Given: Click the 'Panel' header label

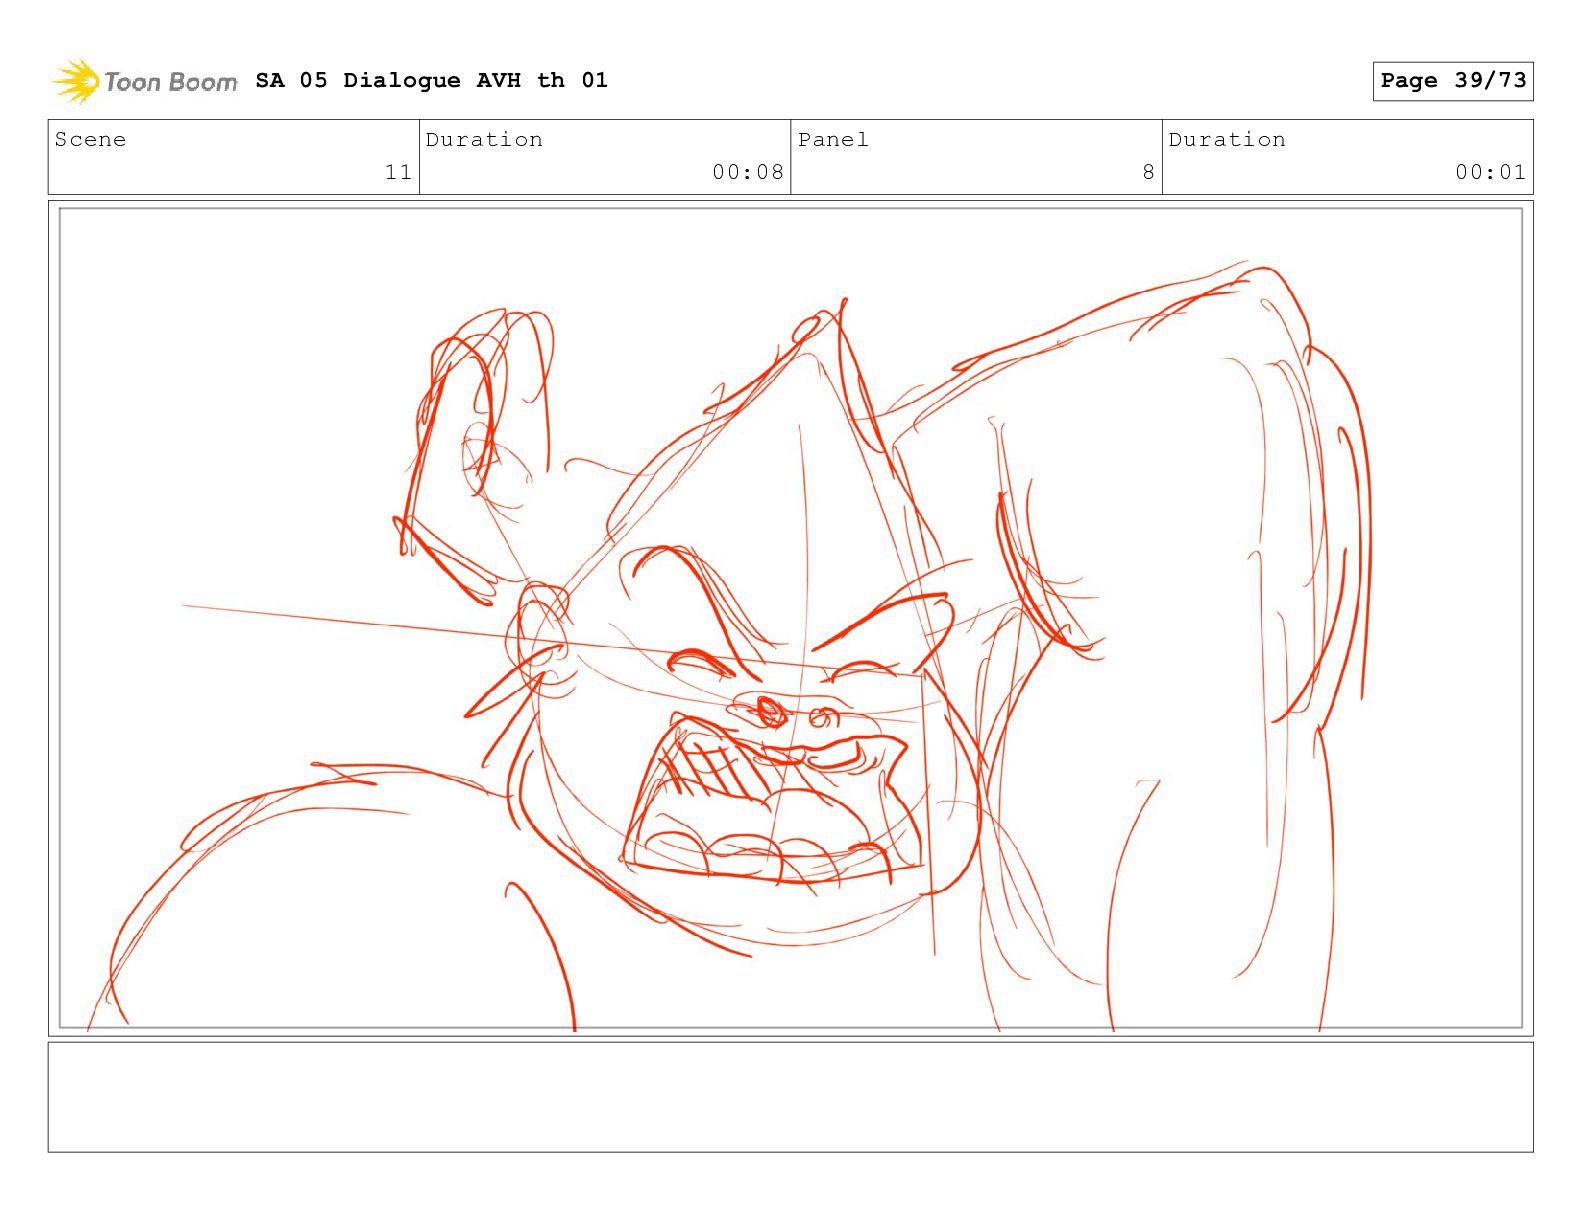Looking at the screenshot, I should click(x=833, y=139).
